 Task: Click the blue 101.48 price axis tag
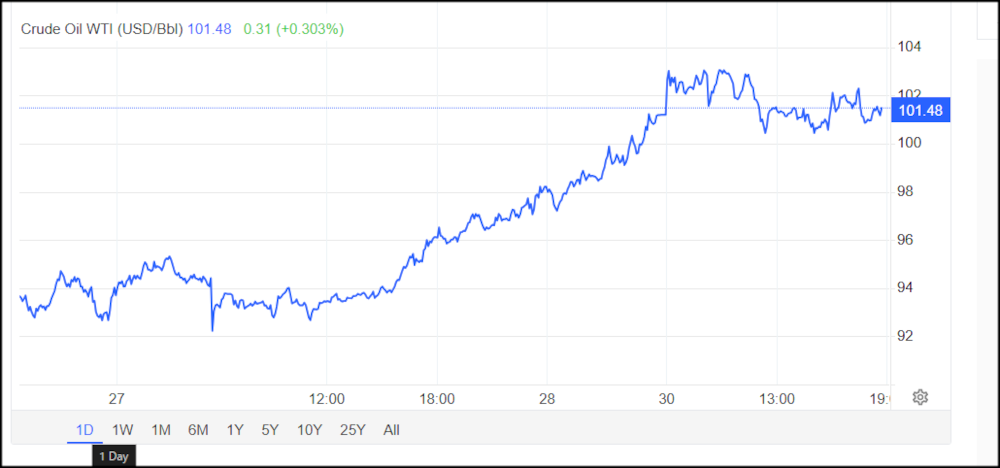(920, 110)
